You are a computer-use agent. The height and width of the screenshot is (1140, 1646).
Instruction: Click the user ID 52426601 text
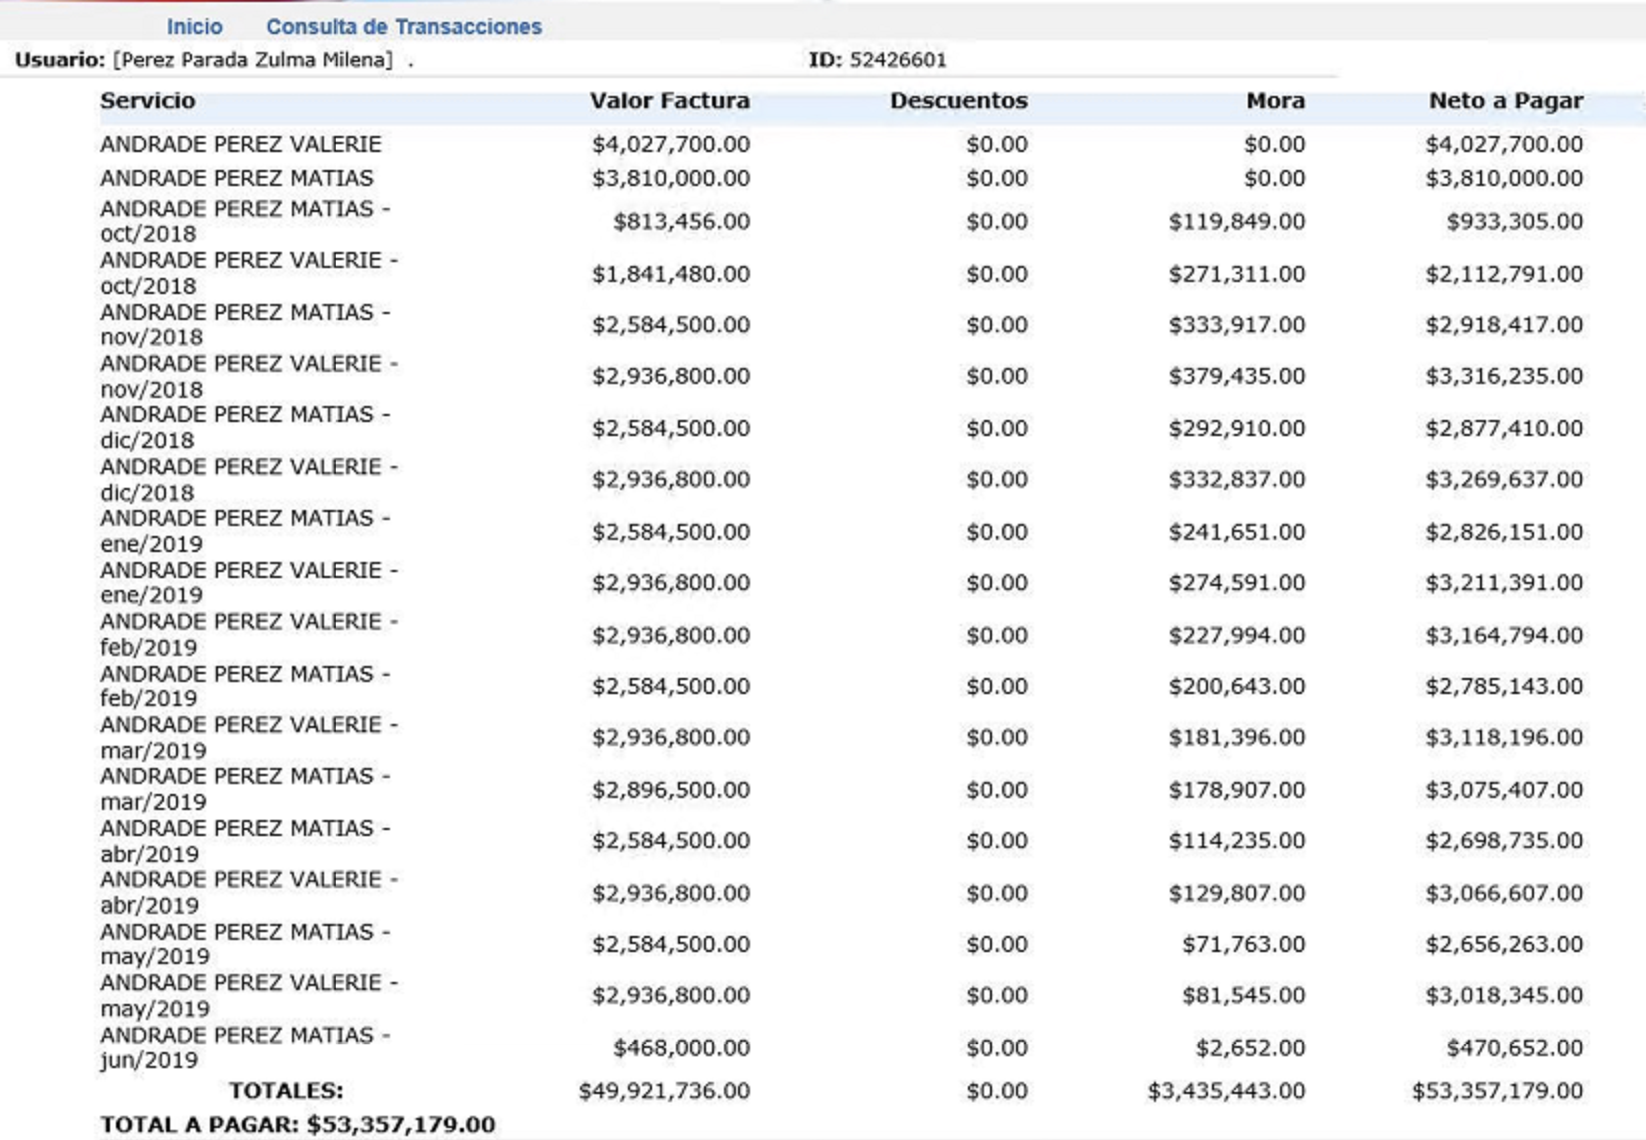pos(897,60)
